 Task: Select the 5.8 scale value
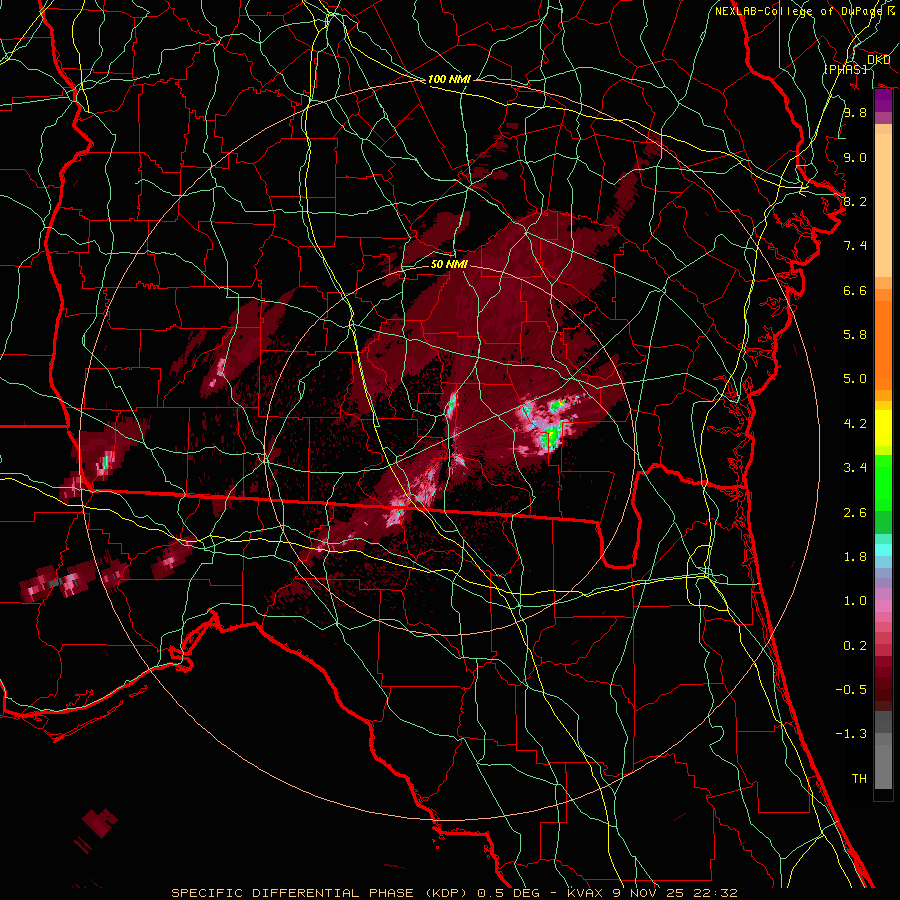coord(855,335)
